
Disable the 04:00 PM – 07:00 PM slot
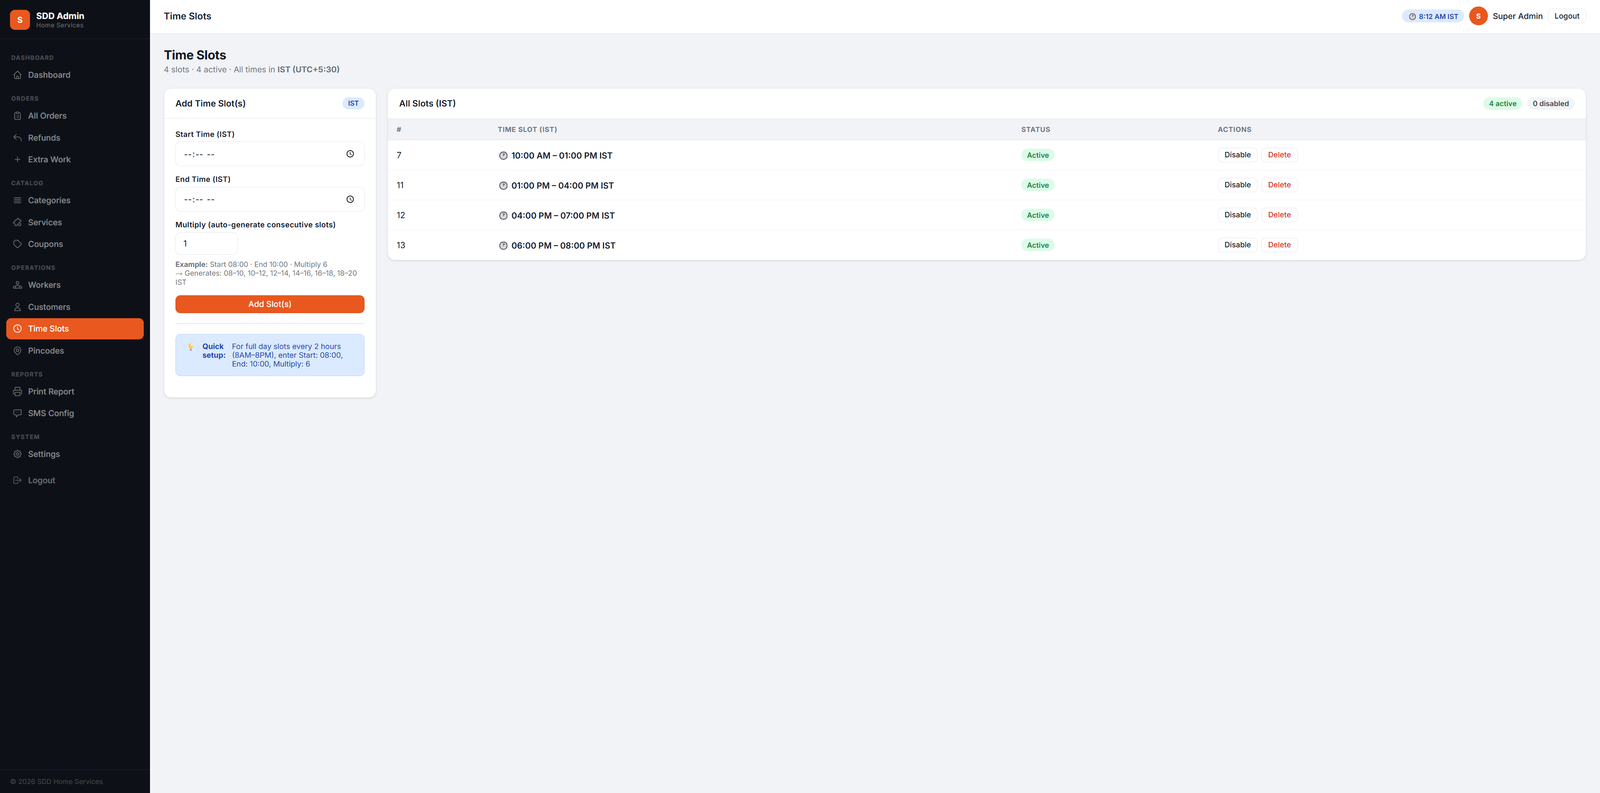(1237, 215)
